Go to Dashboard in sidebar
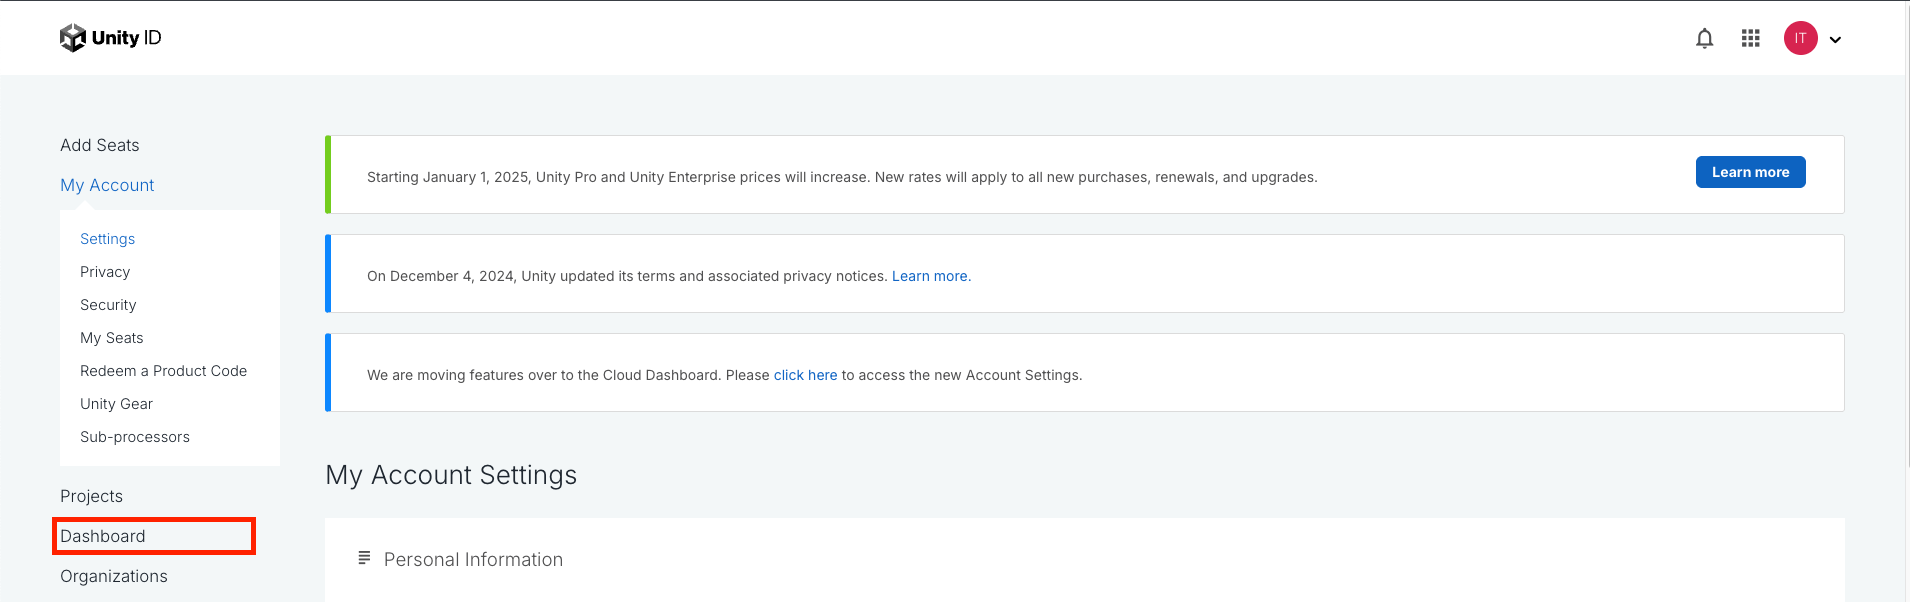This screenshot has height=602, width=1910. [x=103, y=536]
